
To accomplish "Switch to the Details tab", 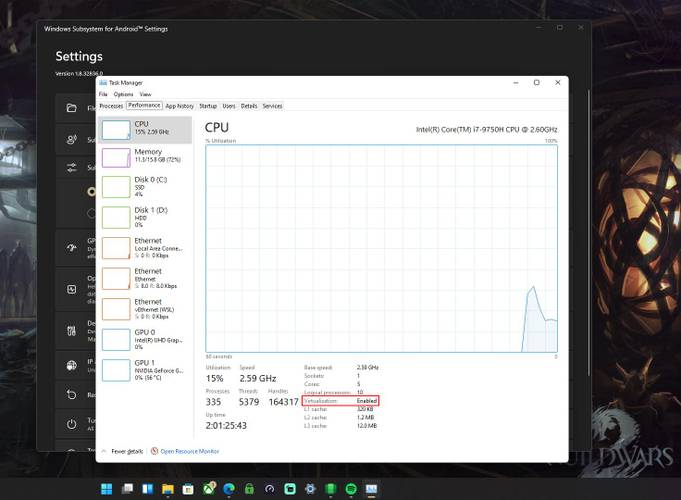I will pyautogui.click(x=249, y=106).
